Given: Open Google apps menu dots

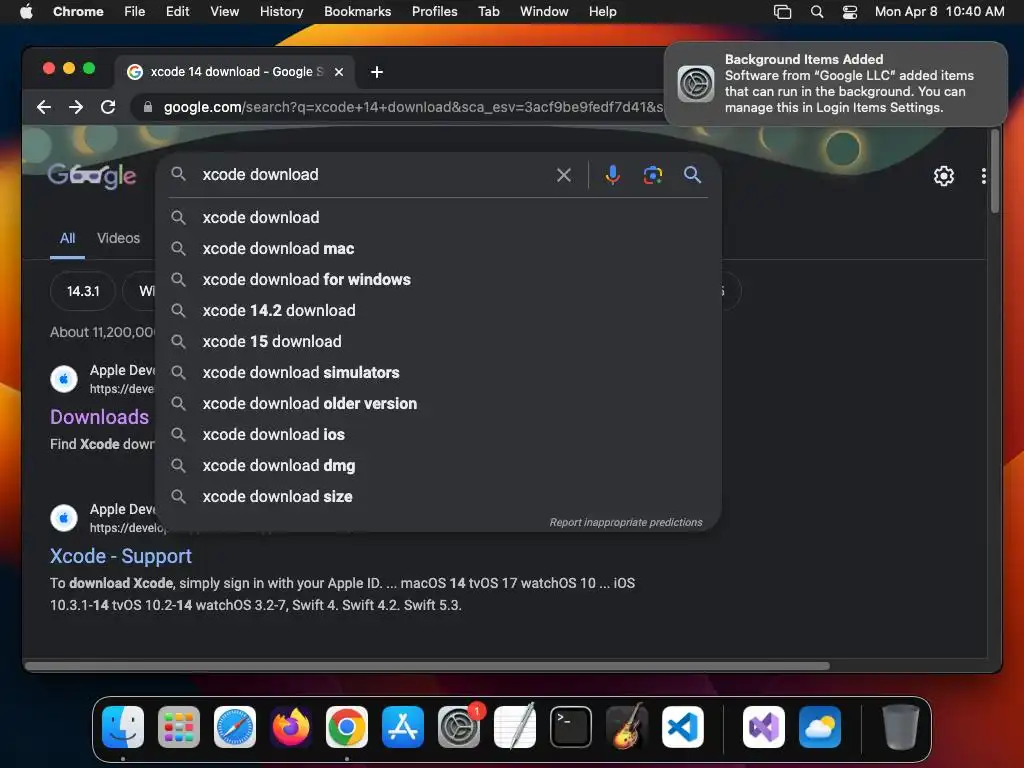Looking at the screenshot, I should (x=984, y=176).
